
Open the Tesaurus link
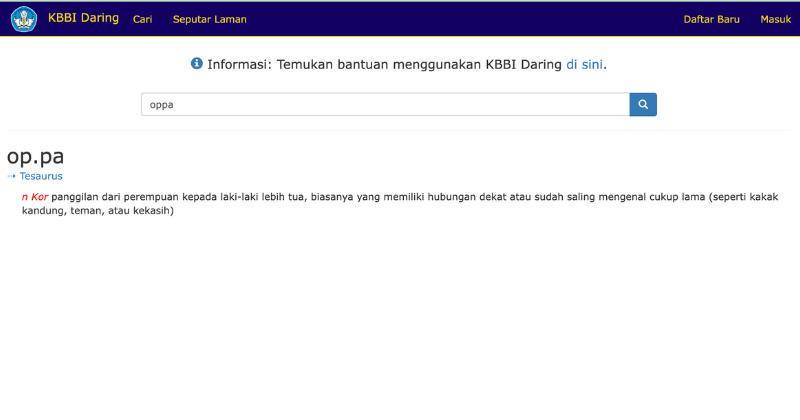tap(41, 176)
